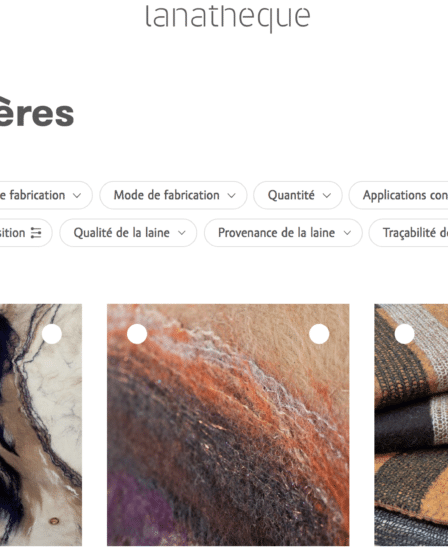Image resolution: width=448 pixels, height=560 pixels.
Task: Click the chevron next to Qualité de la laine
Action: 181,233
